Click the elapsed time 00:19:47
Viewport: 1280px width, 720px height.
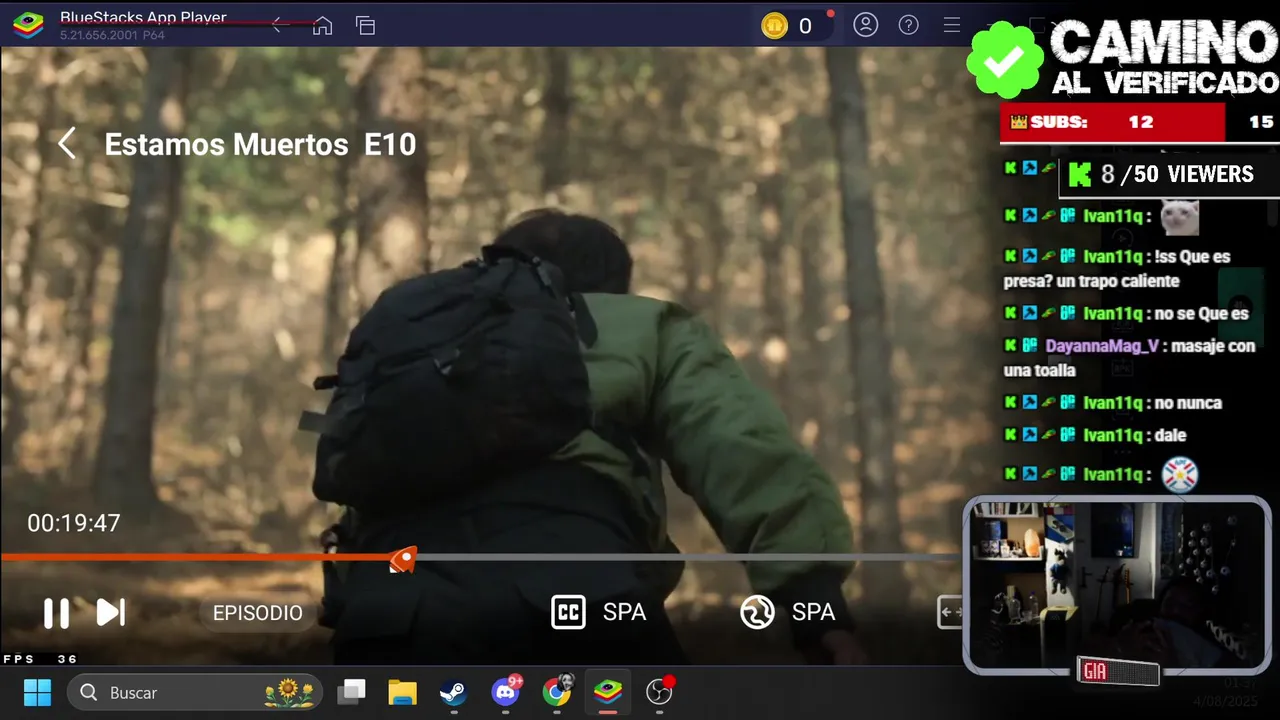[74, 523]
